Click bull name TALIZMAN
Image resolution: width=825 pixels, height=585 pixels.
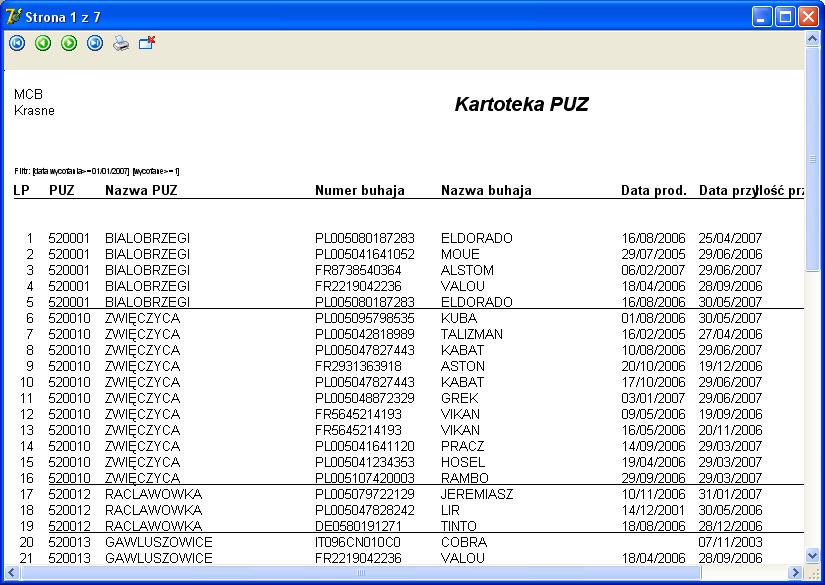click(472, 334)
